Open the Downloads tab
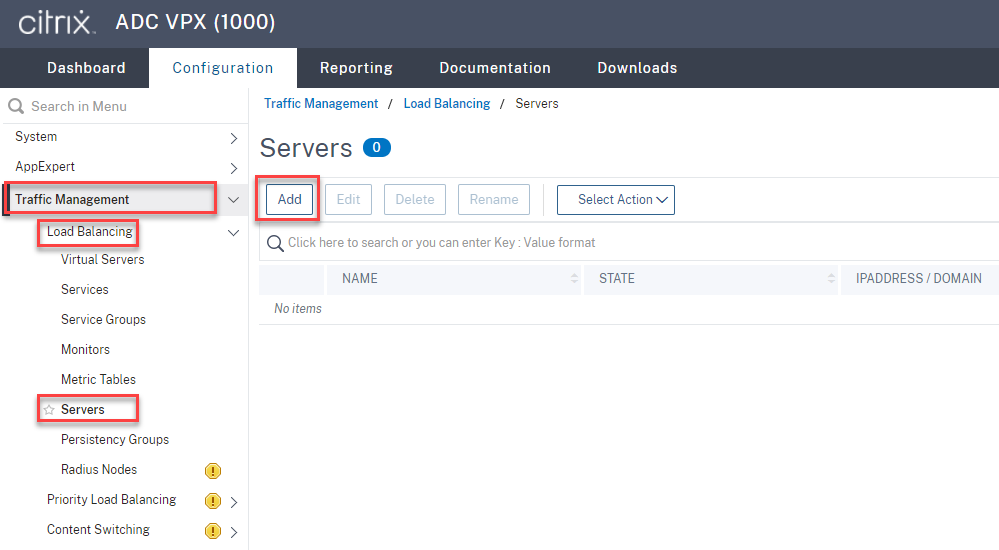 [x=637, y=68]
